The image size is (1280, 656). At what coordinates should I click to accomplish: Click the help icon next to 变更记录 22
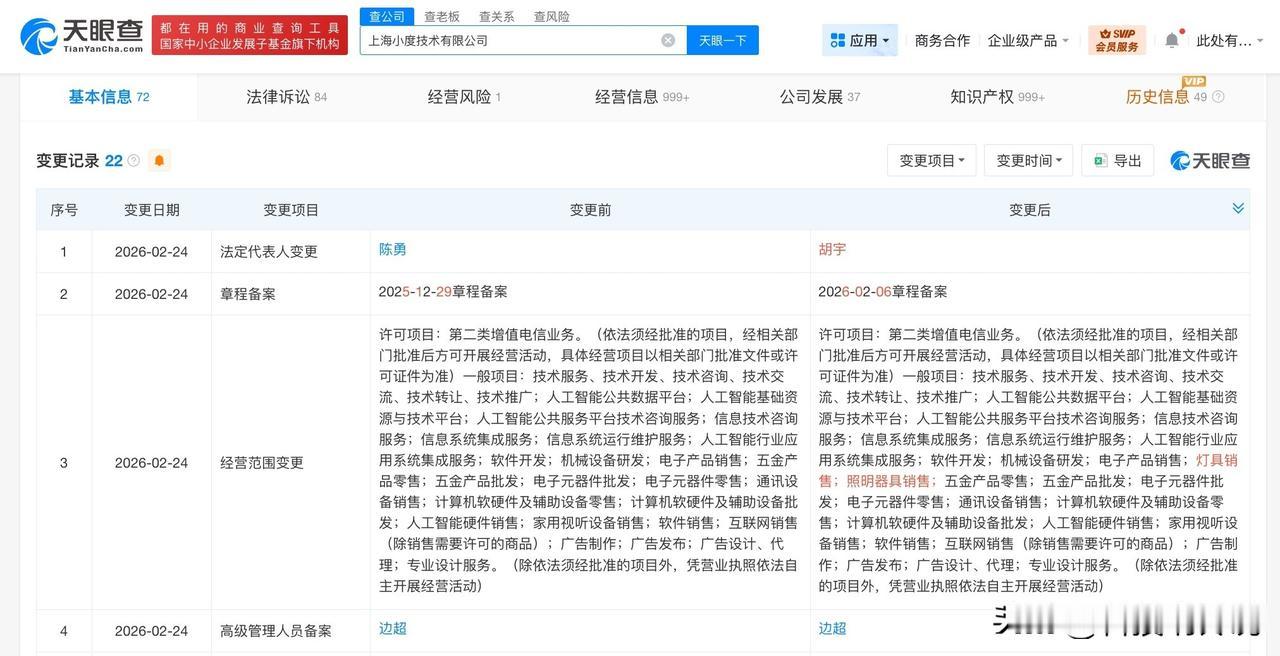point(134,161)
